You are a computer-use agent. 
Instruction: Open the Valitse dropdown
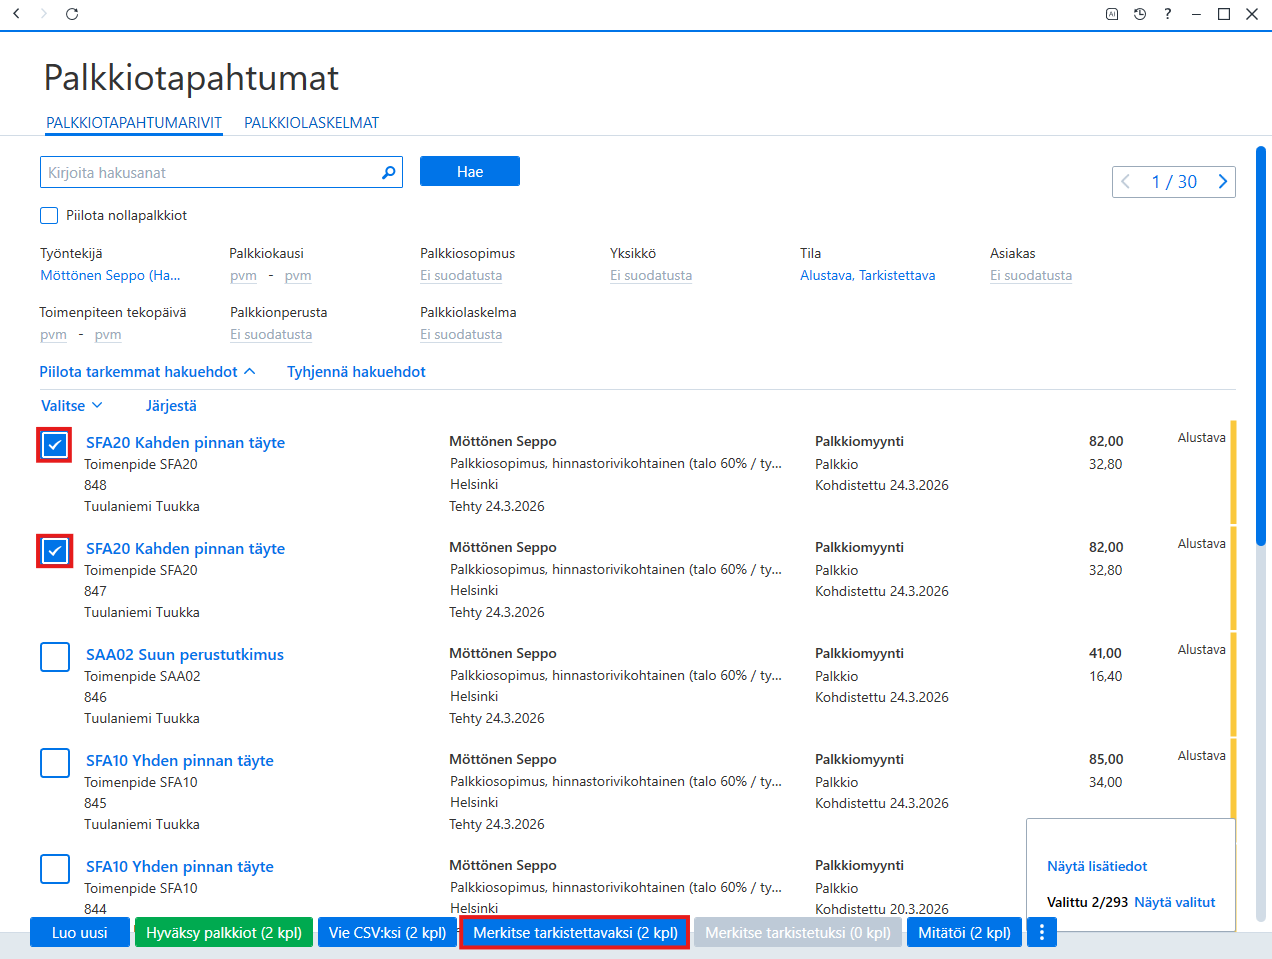tap(72, 406)
